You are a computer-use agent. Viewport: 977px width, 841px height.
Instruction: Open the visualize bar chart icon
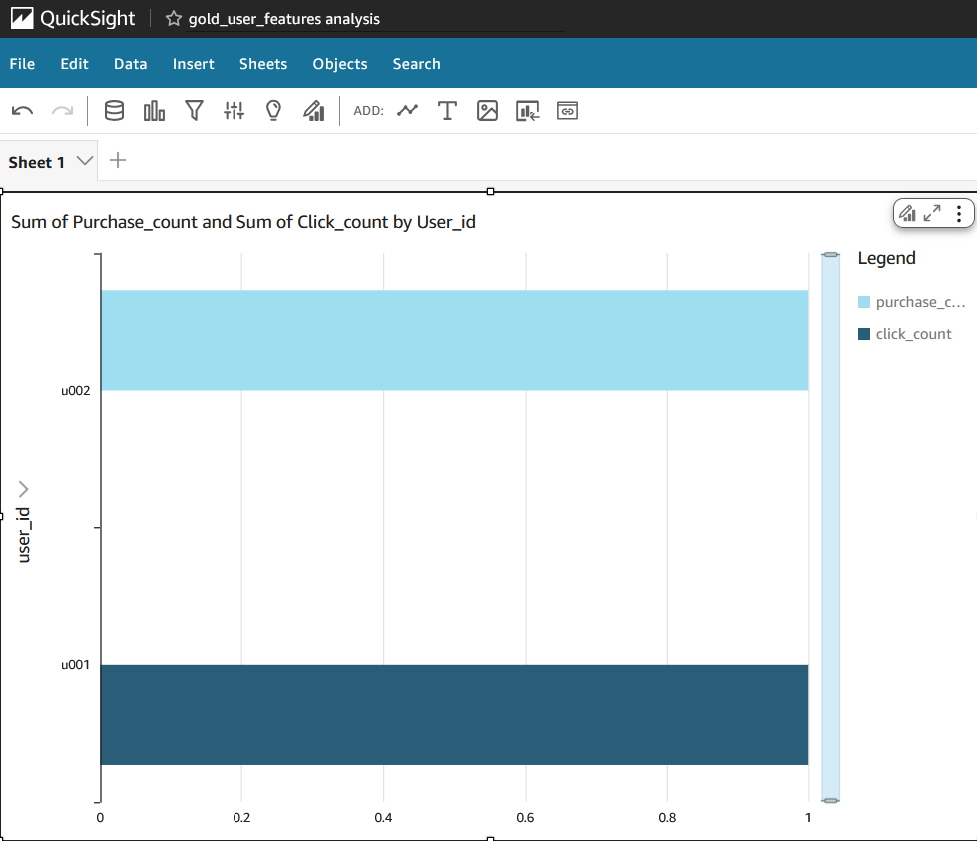tap(154, 111)
